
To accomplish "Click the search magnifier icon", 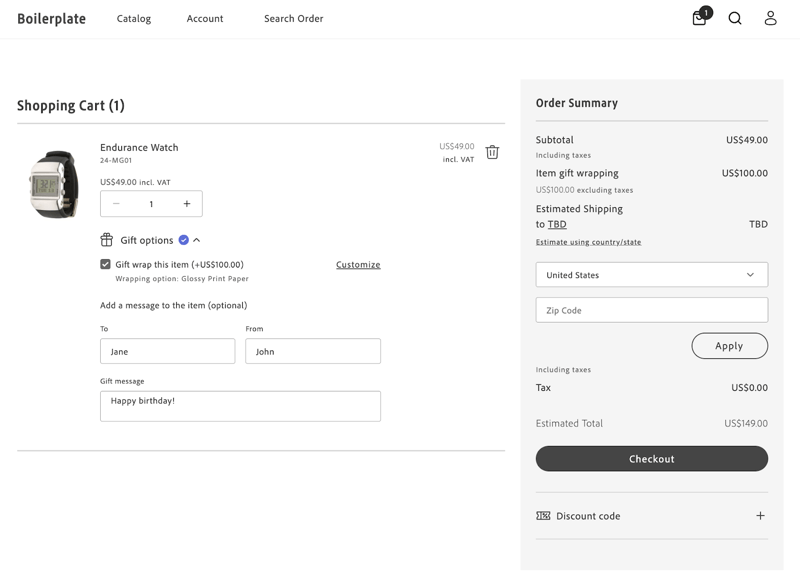I will tap(735, 18).
